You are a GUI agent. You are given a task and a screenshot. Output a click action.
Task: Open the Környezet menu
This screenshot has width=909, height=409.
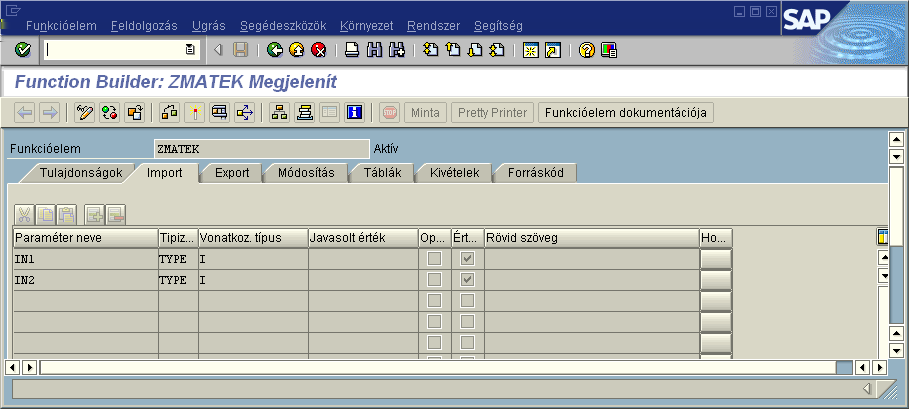(x=366, y=26)
